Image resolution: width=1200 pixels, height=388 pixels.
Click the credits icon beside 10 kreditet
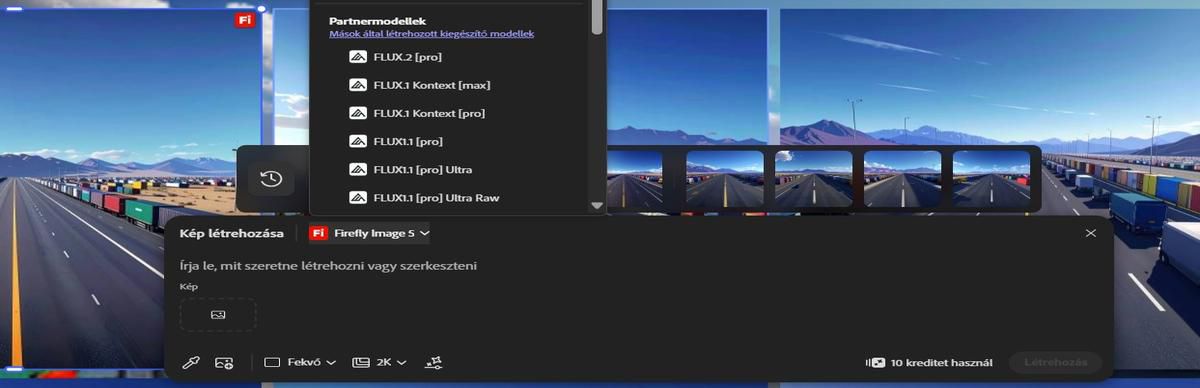click(877, 362)
